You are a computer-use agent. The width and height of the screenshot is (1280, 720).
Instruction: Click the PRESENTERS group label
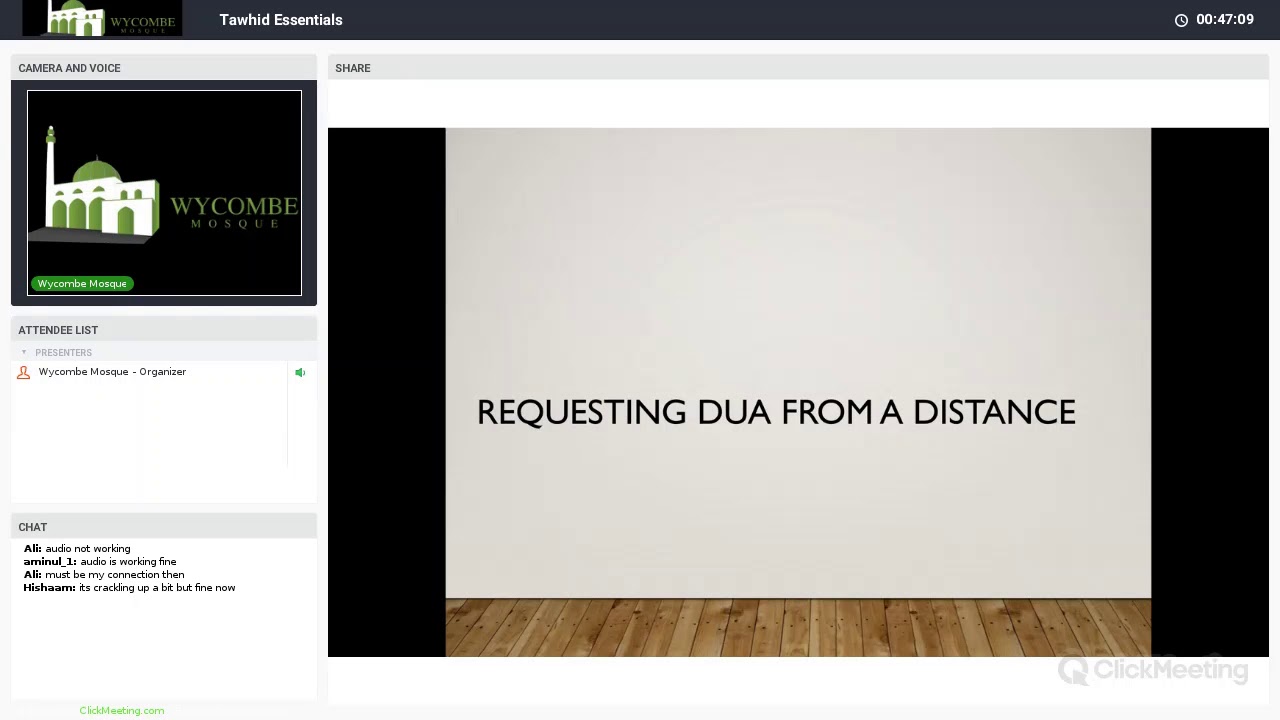coord(63,352)
